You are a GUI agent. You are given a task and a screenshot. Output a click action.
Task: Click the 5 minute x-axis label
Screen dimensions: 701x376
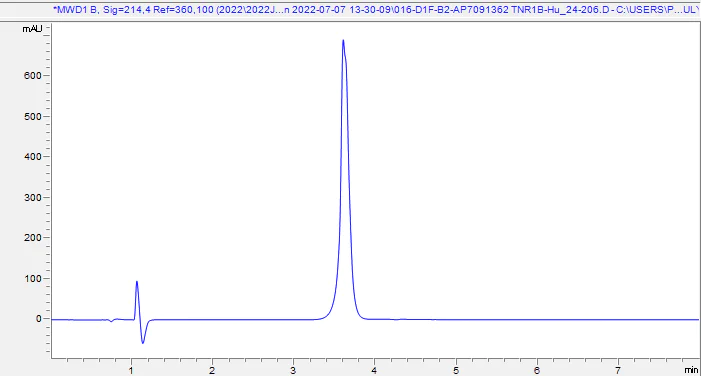click(x=456, y=370)
